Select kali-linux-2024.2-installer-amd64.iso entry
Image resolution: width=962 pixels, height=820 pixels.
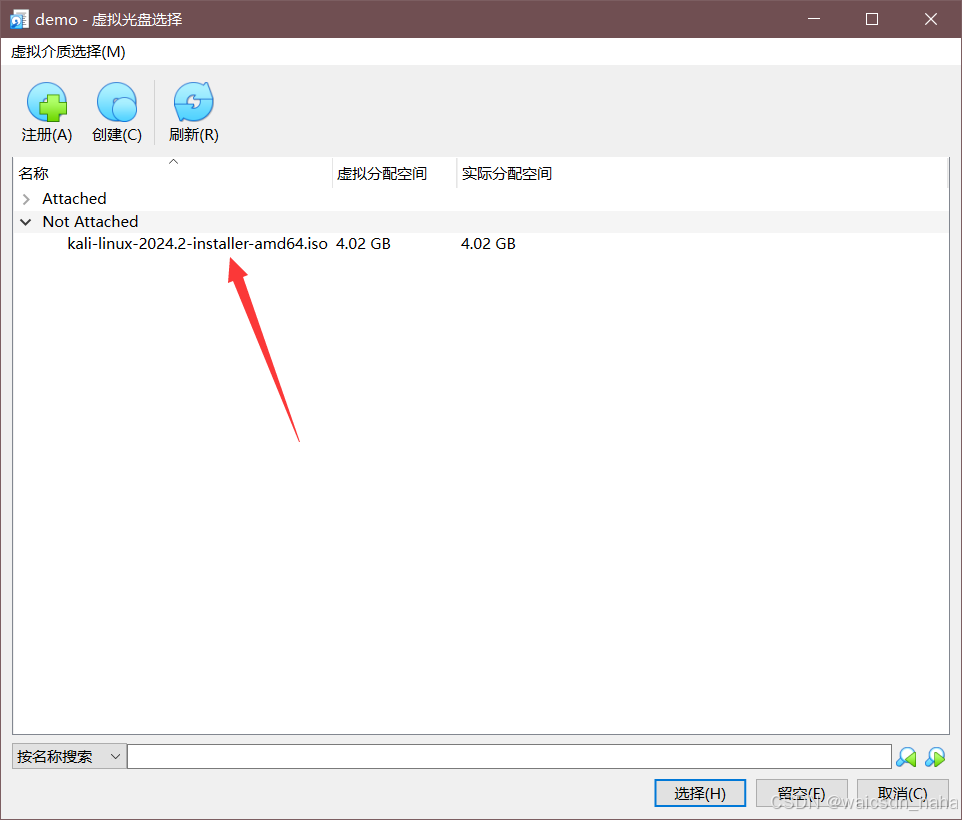(x=198, y=244)
